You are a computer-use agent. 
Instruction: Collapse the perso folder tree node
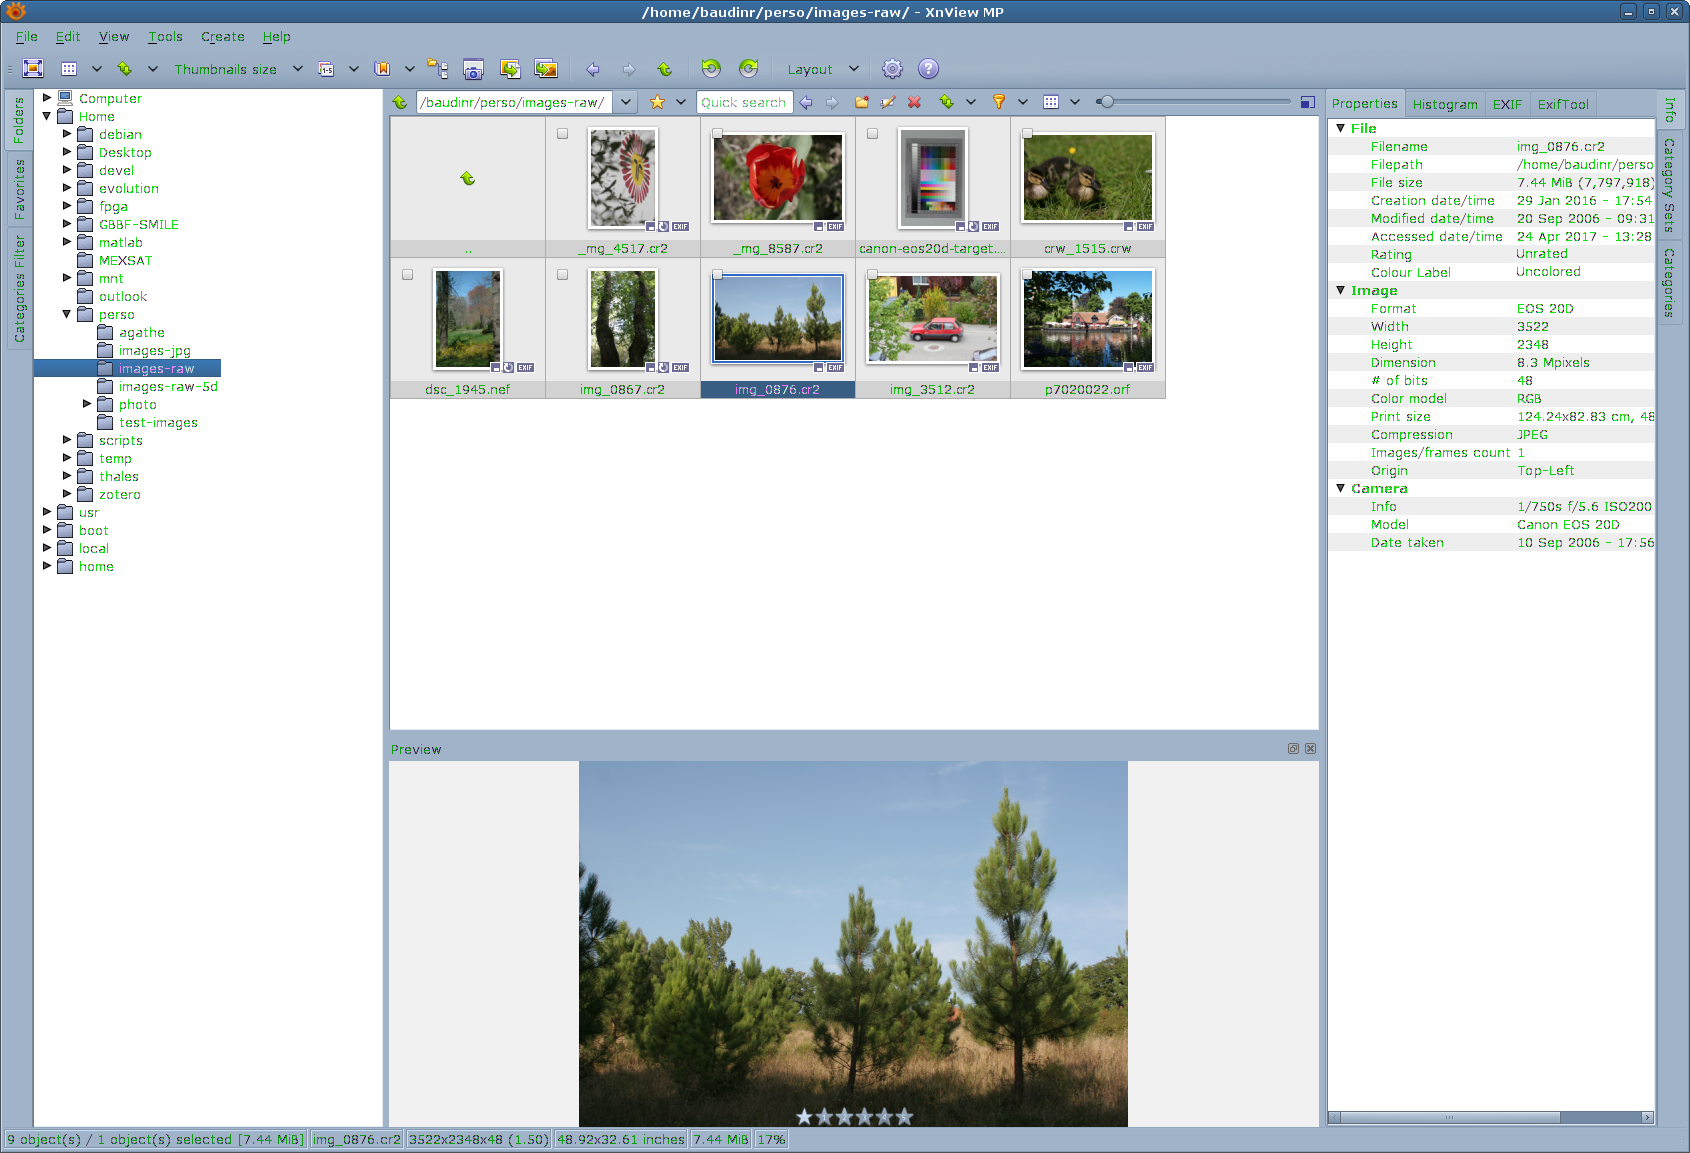click(67, 314)
